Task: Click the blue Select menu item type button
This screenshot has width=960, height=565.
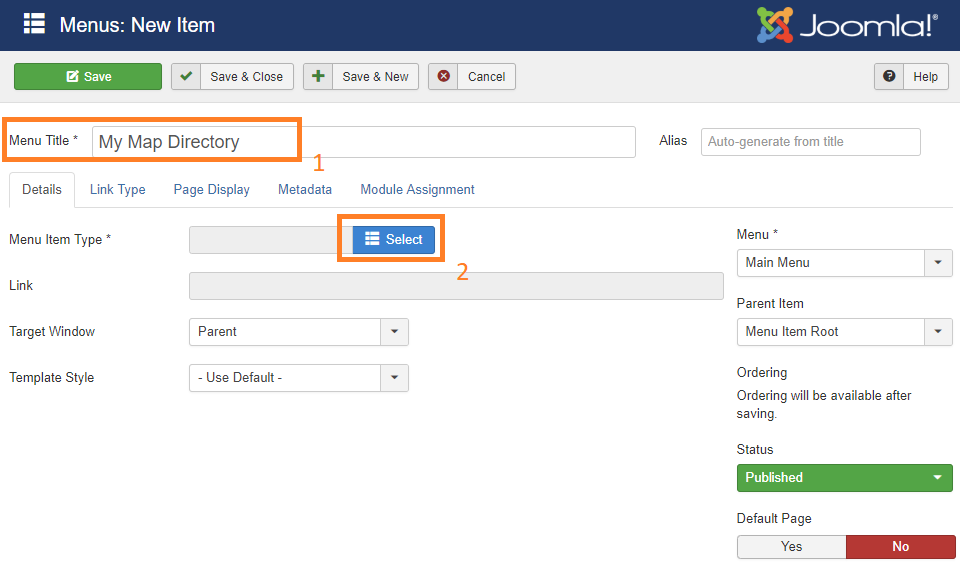Action: click(394, 239)
